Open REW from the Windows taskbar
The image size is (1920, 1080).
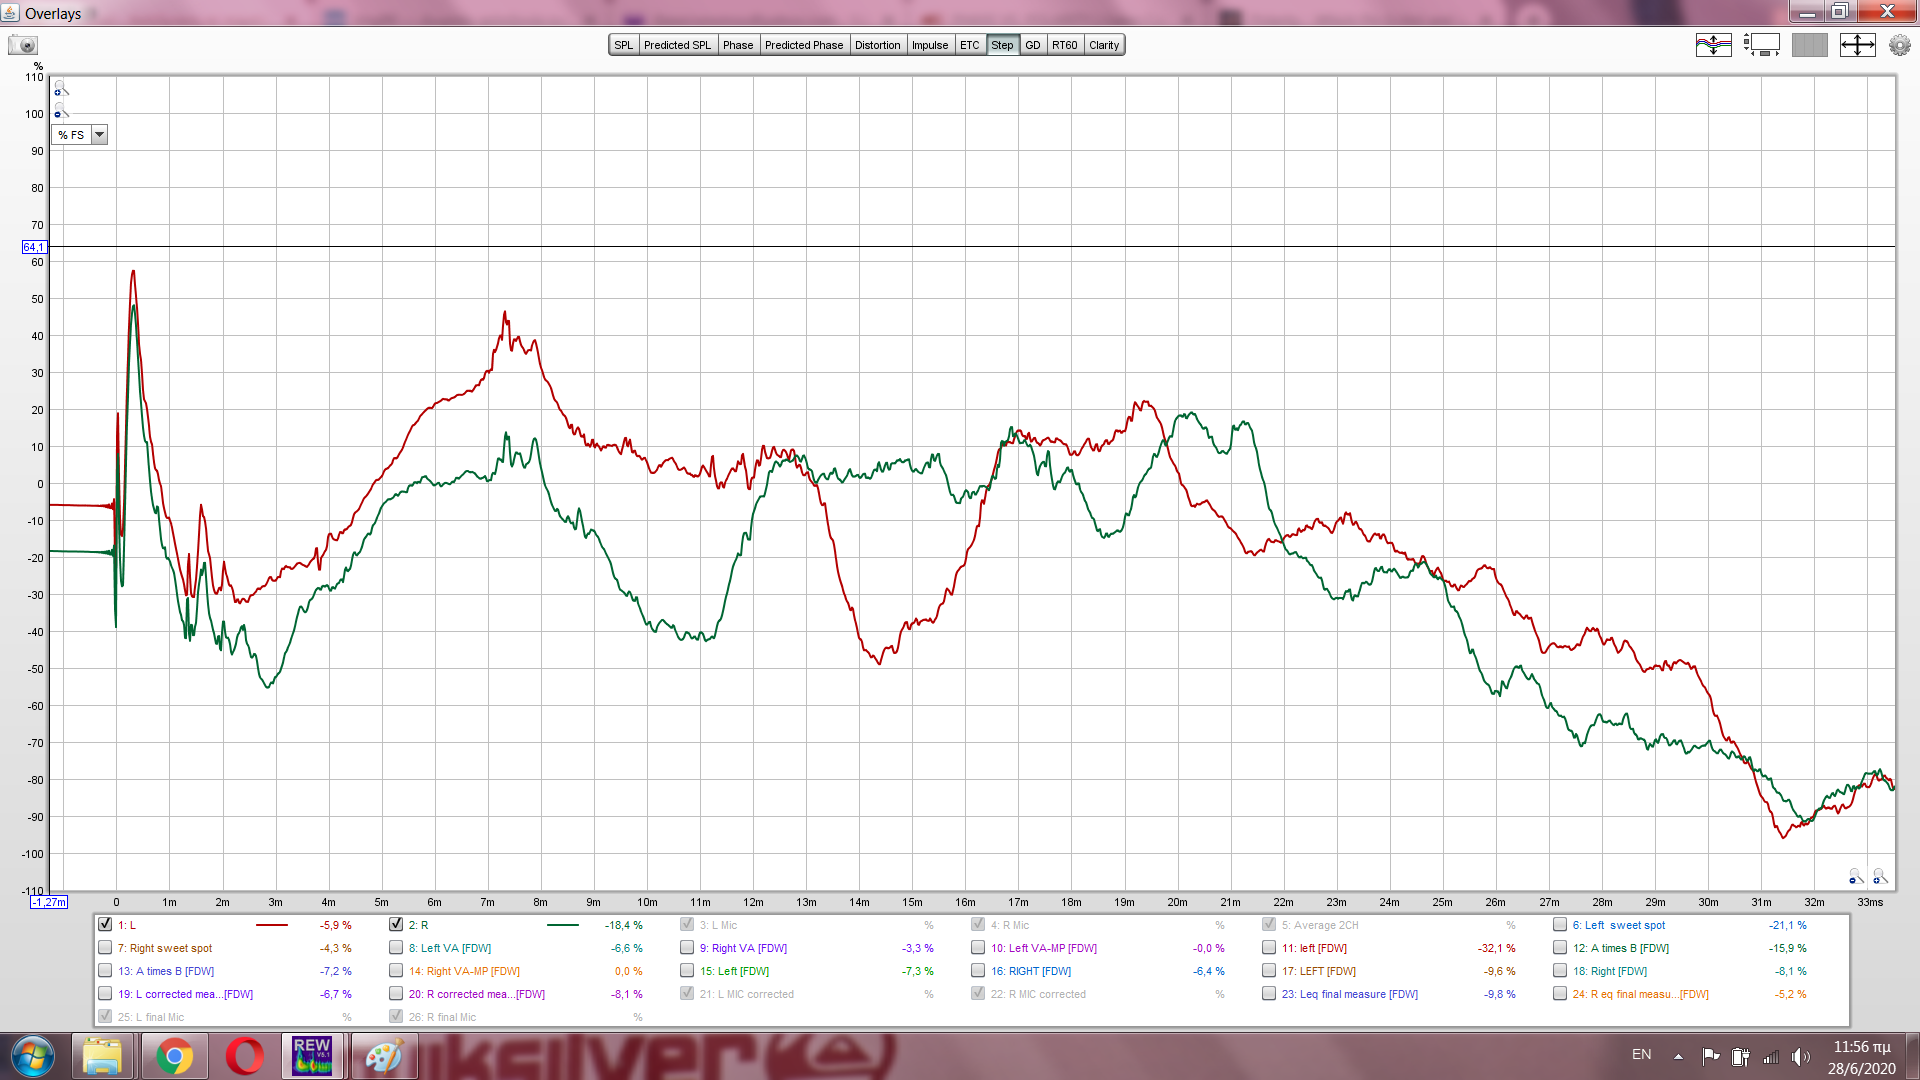[312, 1055]
